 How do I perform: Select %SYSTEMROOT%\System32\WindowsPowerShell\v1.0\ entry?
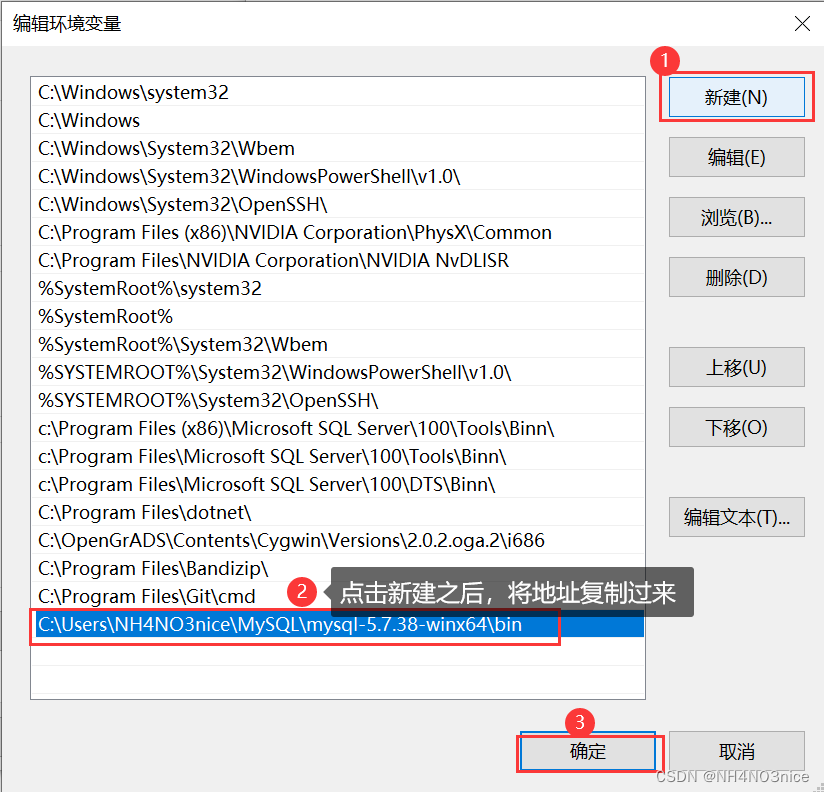pyautogui.click(x=338, y=372)
